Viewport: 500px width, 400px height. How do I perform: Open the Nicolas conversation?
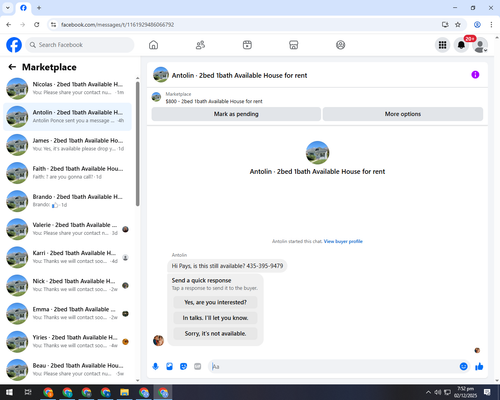(67, 88)
